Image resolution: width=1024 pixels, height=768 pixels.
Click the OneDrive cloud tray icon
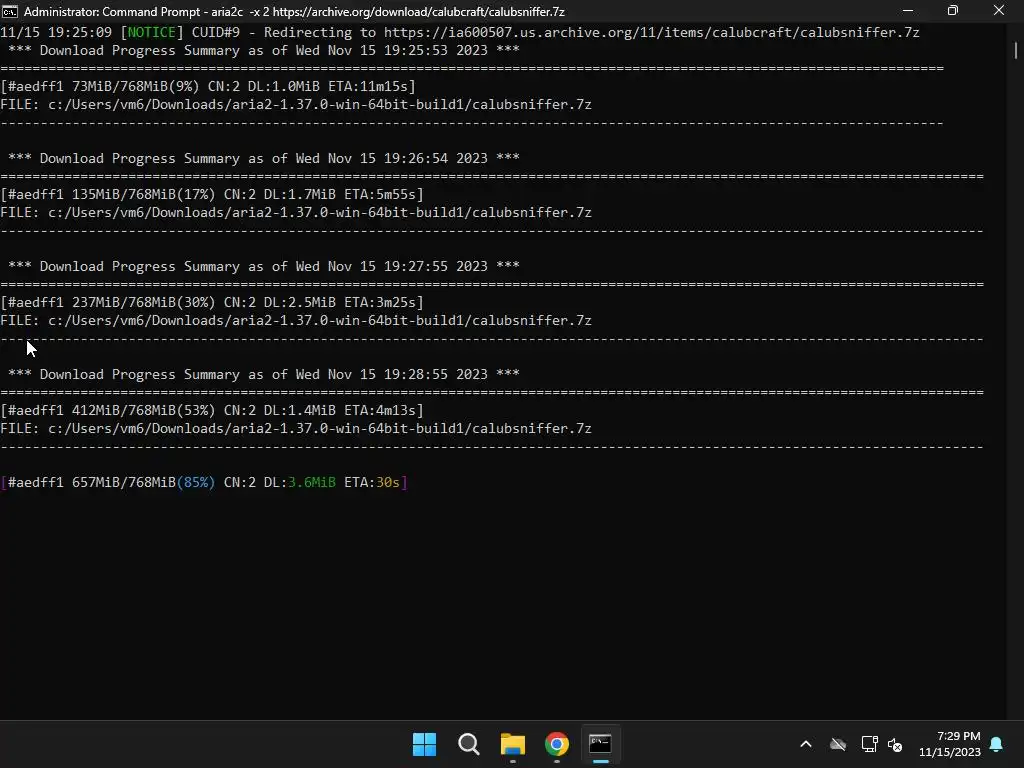[838, 744]
